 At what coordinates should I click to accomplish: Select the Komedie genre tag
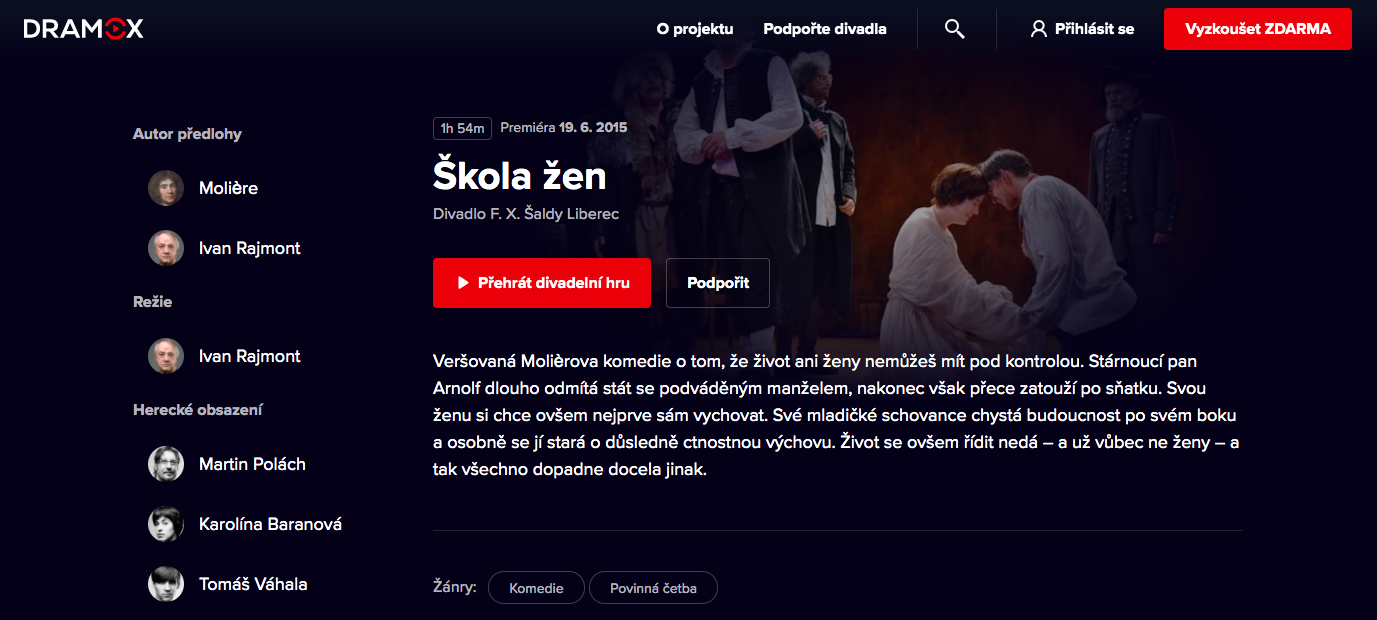(x=536, y=588)
